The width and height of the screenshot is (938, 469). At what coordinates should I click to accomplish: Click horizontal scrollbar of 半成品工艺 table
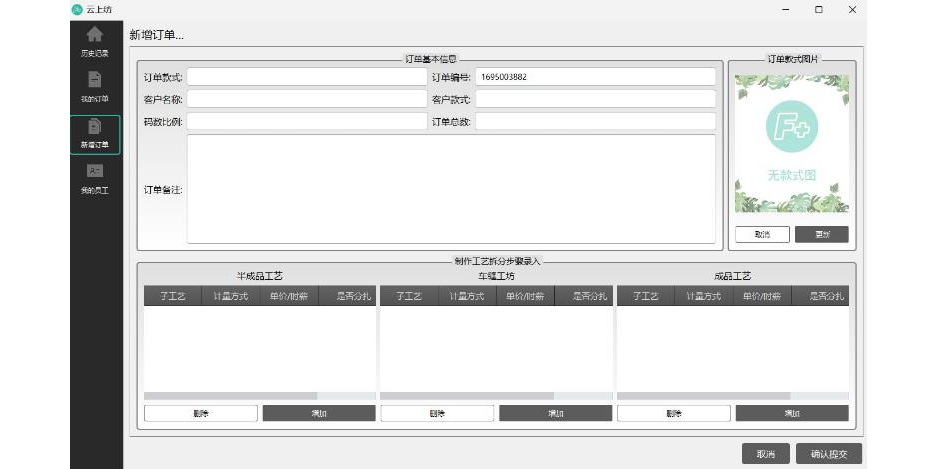pos(230,396)
